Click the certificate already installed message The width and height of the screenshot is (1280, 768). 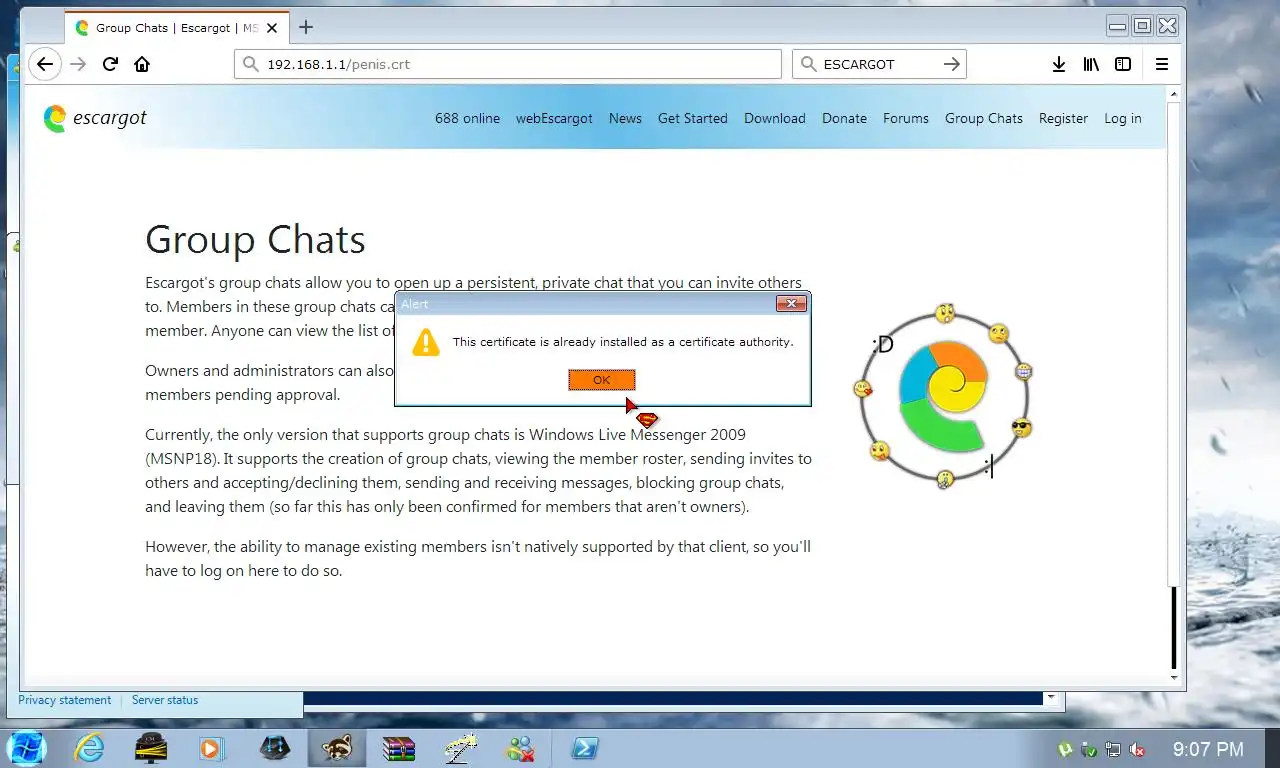(x=623, y=342)
